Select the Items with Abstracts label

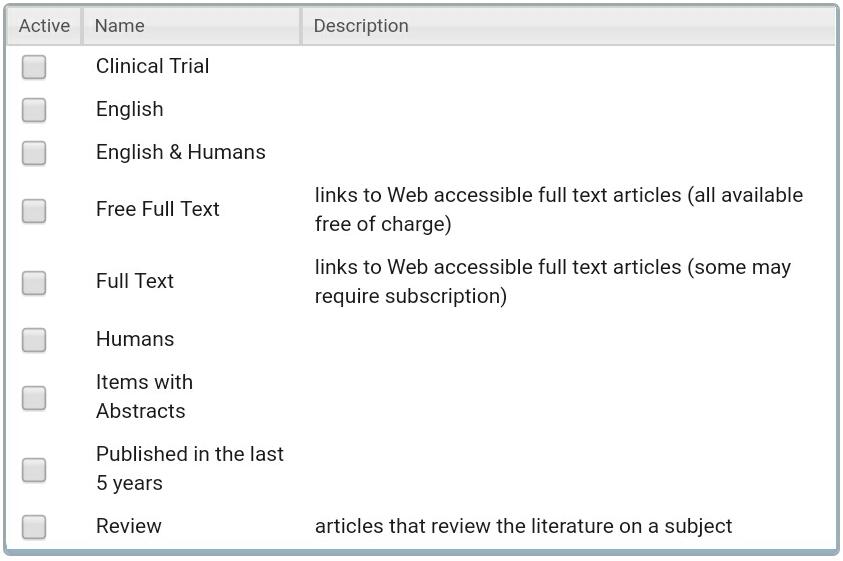(144, 396)
